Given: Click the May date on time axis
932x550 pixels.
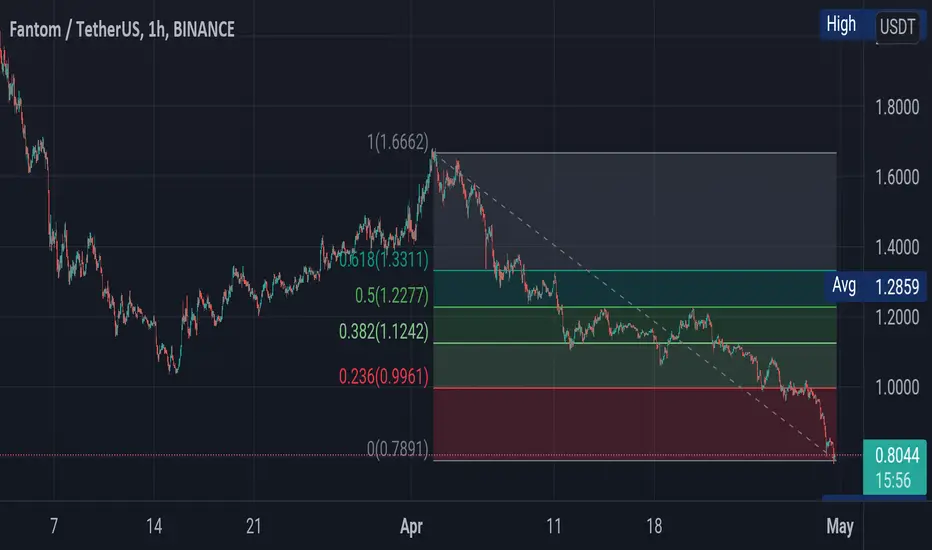Looking at the screenshot, I should (x=840, y=526).
